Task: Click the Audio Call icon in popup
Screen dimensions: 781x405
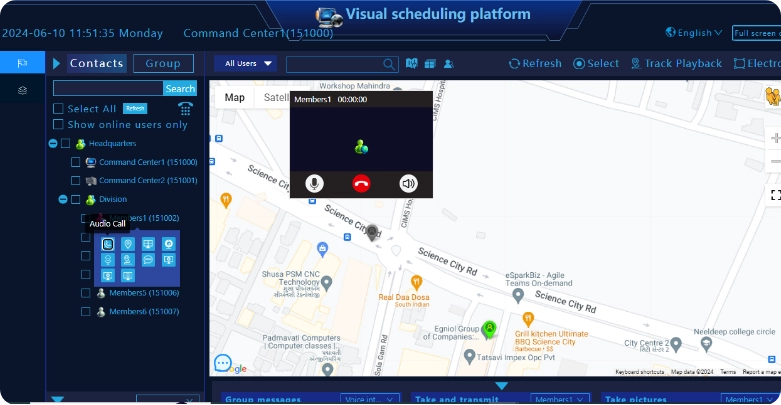Action: click(x=108, y=244)
